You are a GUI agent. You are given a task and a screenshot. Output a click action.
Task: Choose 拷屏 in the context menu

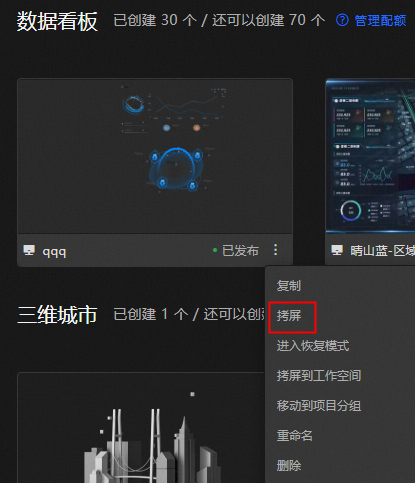(289, 316)
